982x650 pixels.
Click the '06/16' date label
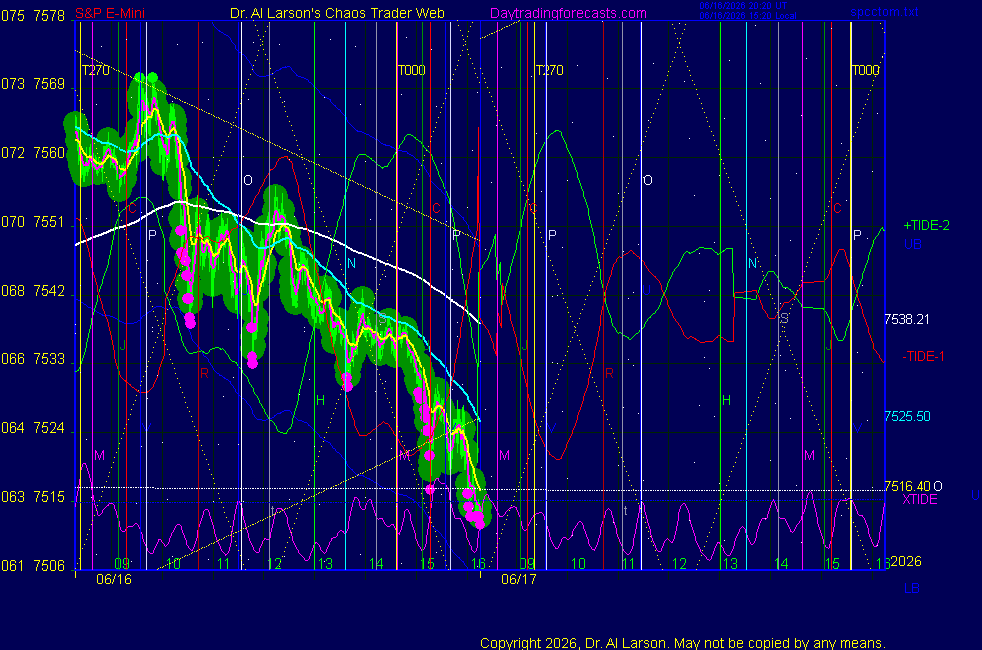(x=114, y=579)
